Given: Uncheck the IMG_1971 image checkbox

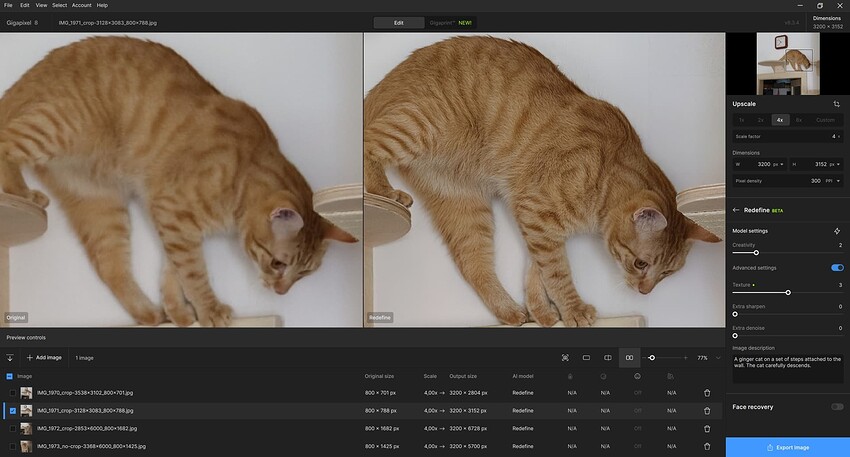Looking at the screenshot, I should pos(13,411).
